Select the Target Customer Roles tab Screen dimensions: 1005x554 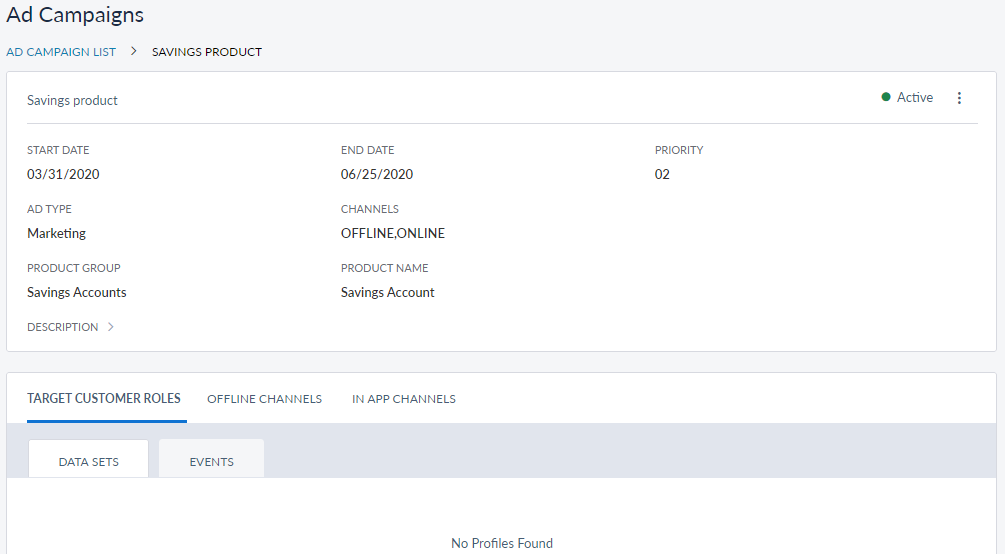[104, 398]
